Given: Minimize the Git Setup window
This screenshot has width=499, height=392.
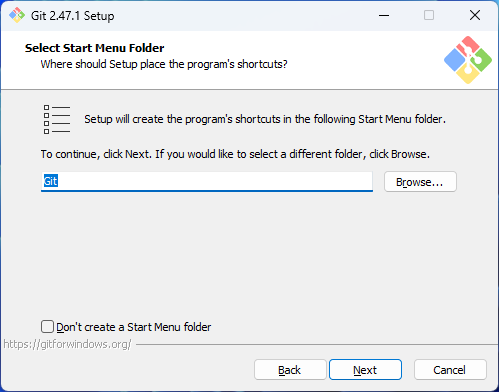Looking at the screenshot, I should [384, 15].
